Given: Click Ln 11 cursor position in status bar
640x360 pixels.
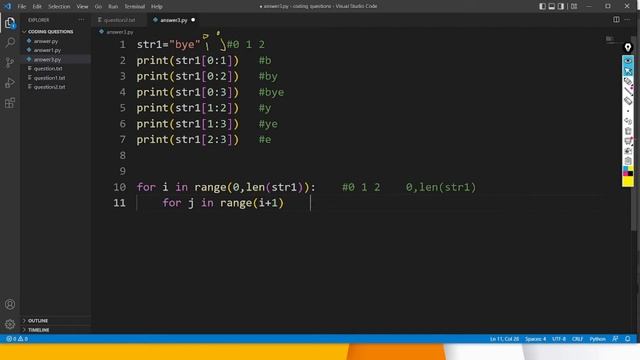Looking at the screenshot, I should coord(504,339).
